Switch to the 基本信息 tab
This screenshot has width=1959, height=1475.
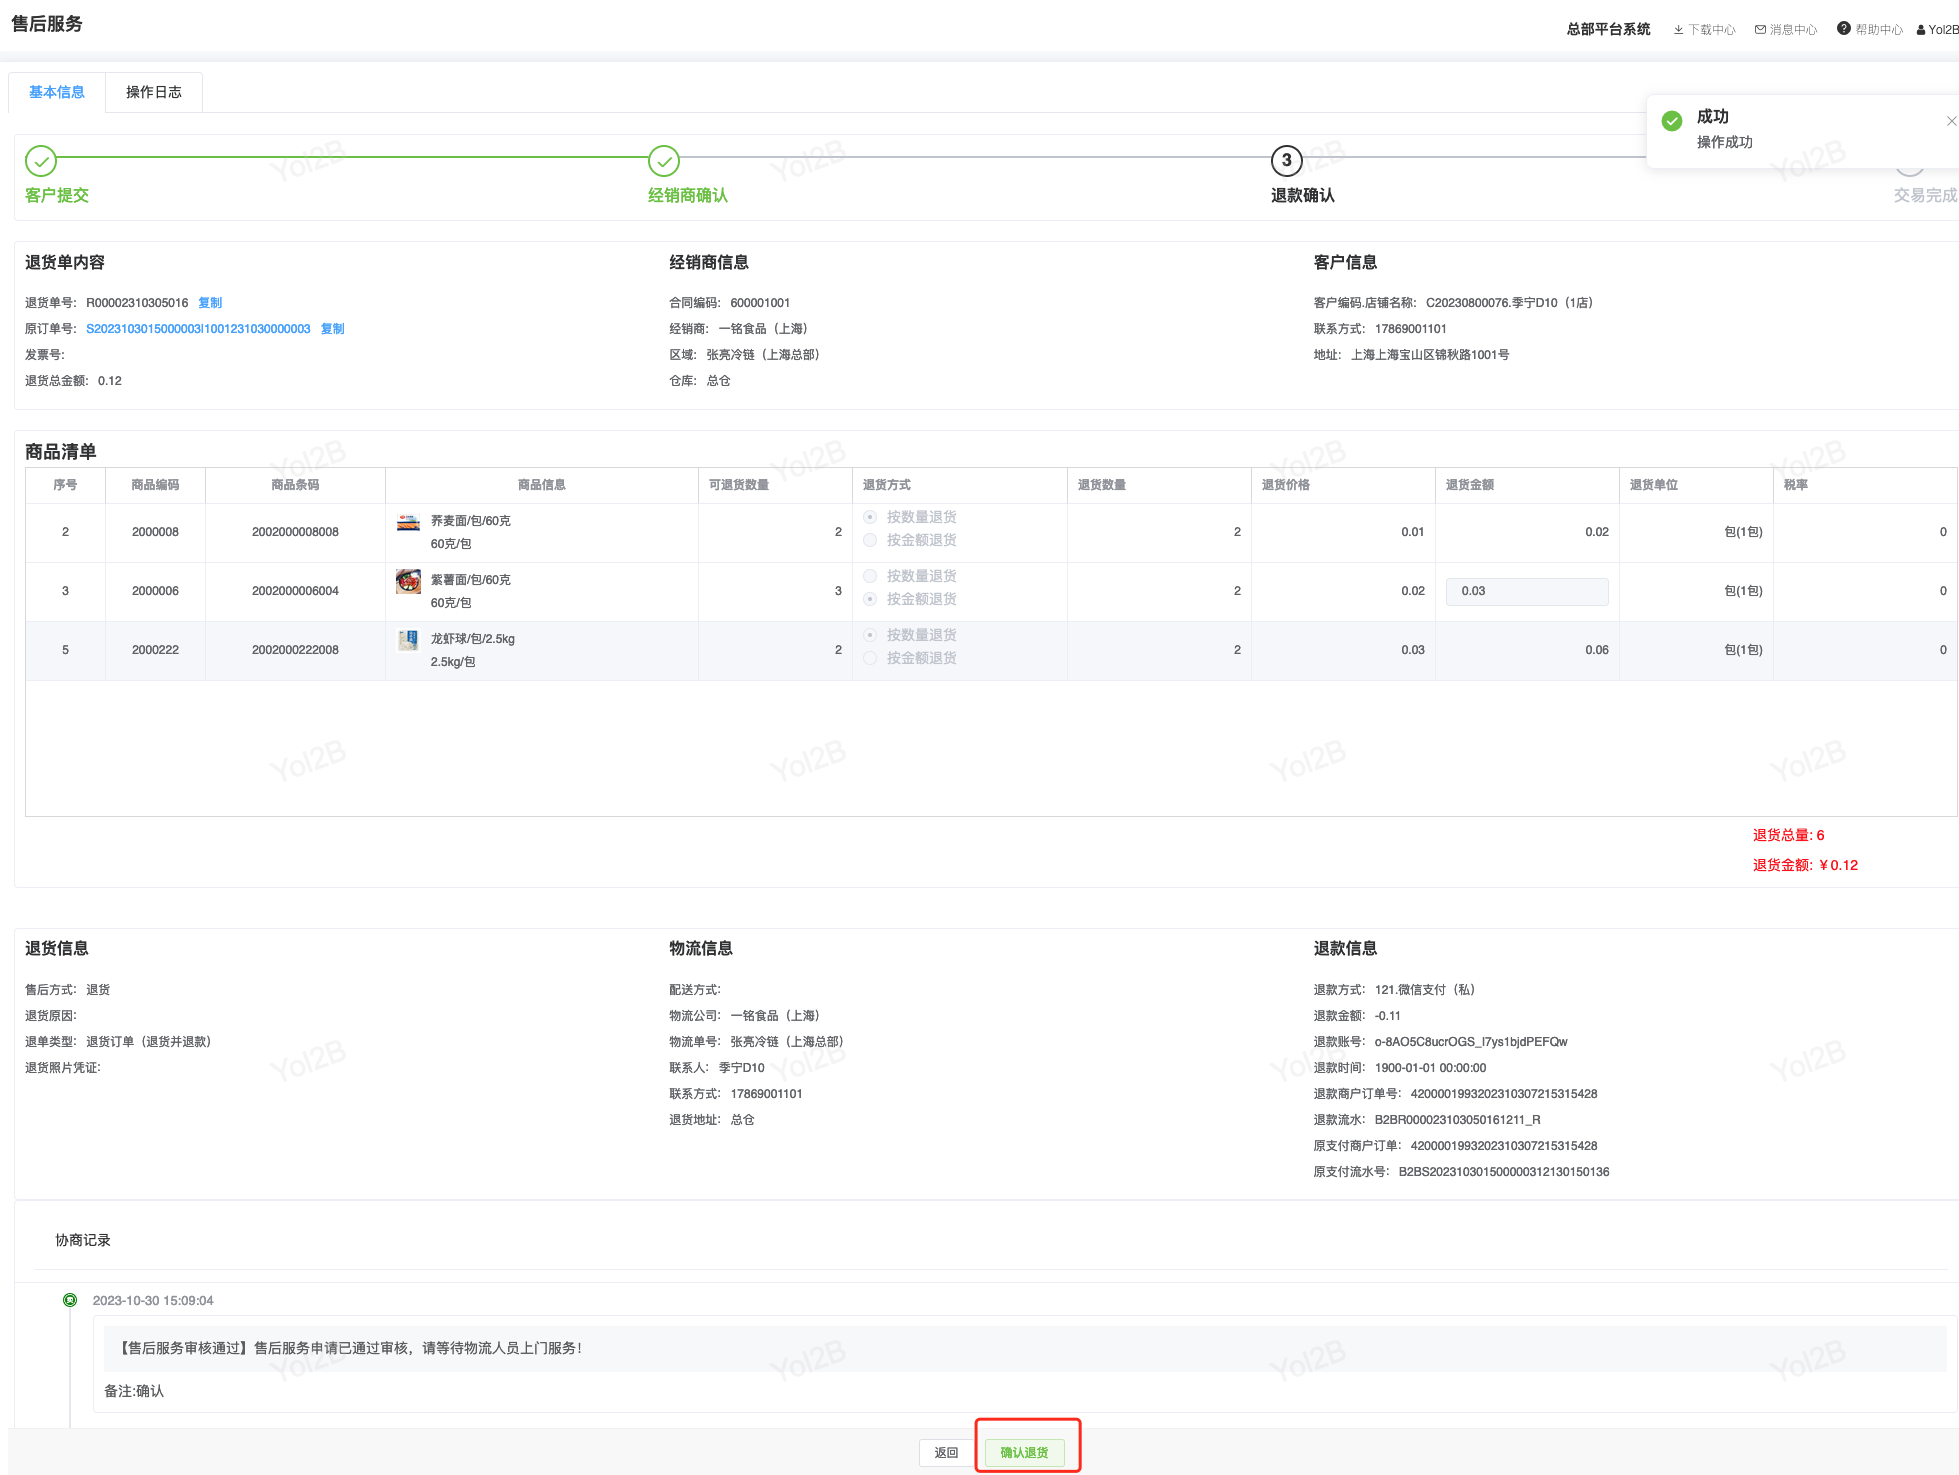[57, 92]
